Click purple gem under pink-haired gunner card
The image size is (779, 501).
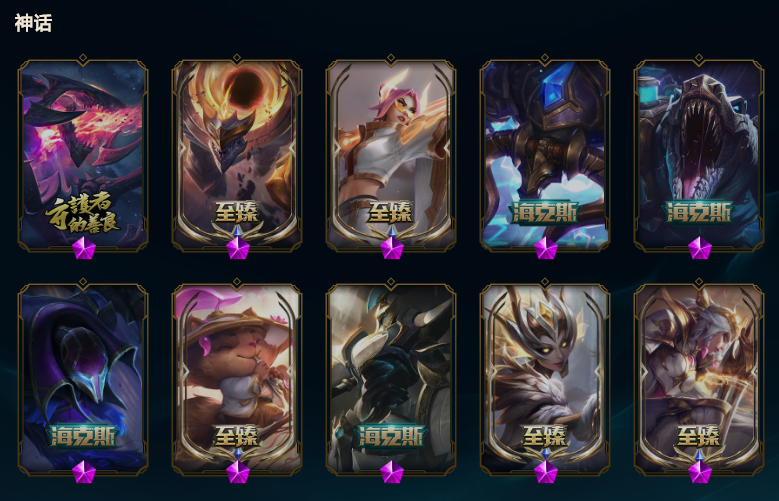coord(391,248)
